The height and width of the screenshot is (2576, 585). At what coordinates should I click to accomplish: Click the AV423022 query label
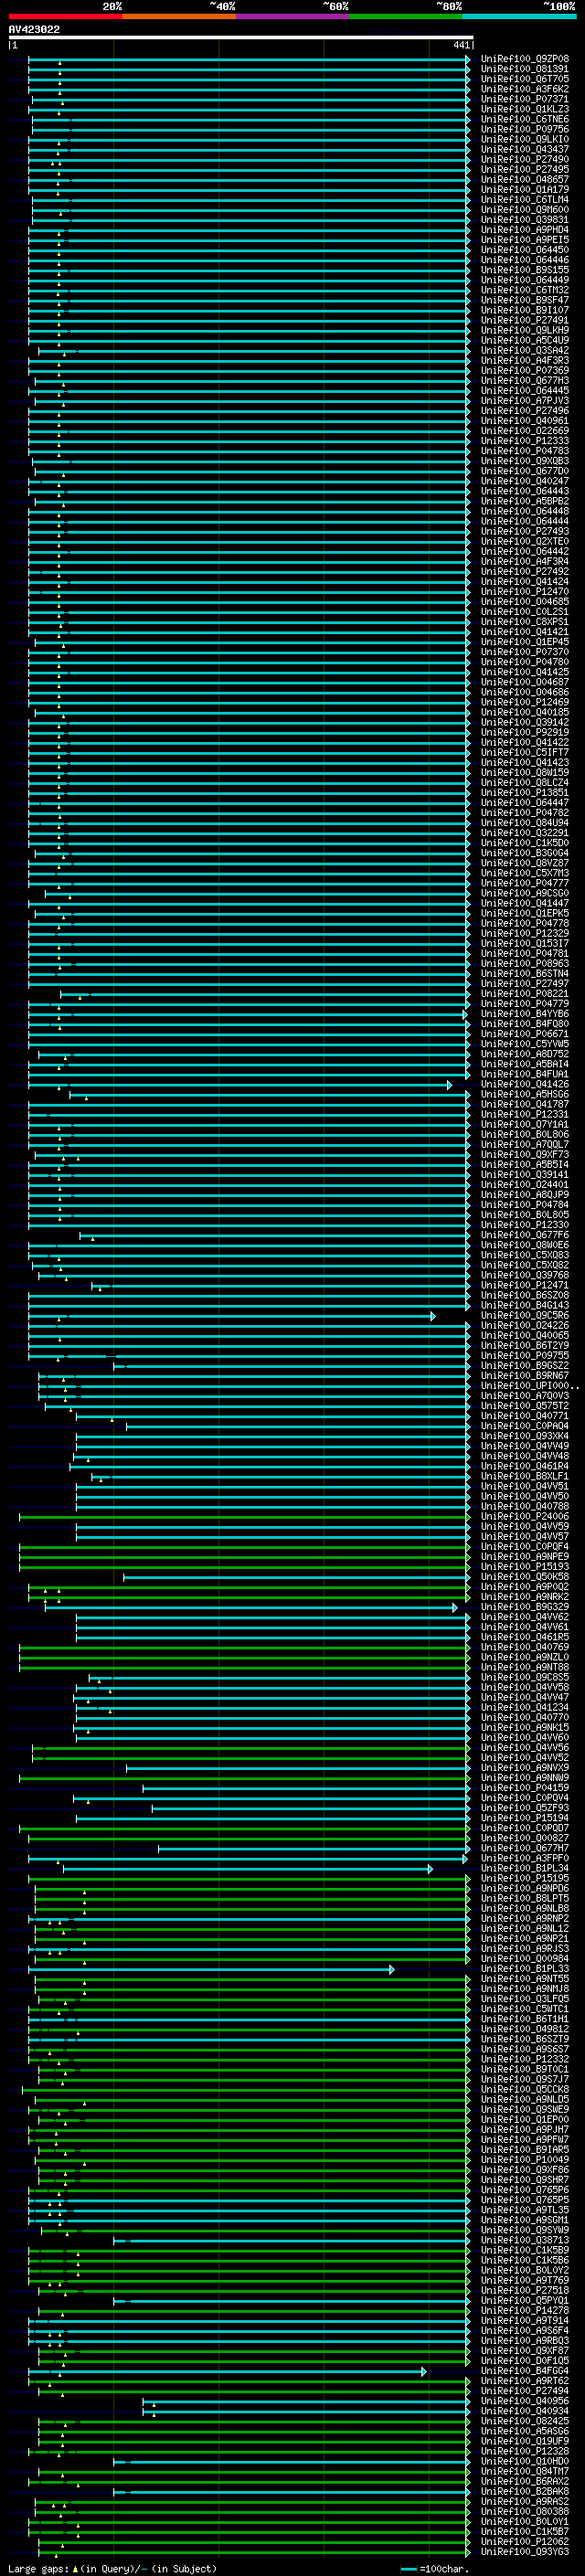point(34,29)
